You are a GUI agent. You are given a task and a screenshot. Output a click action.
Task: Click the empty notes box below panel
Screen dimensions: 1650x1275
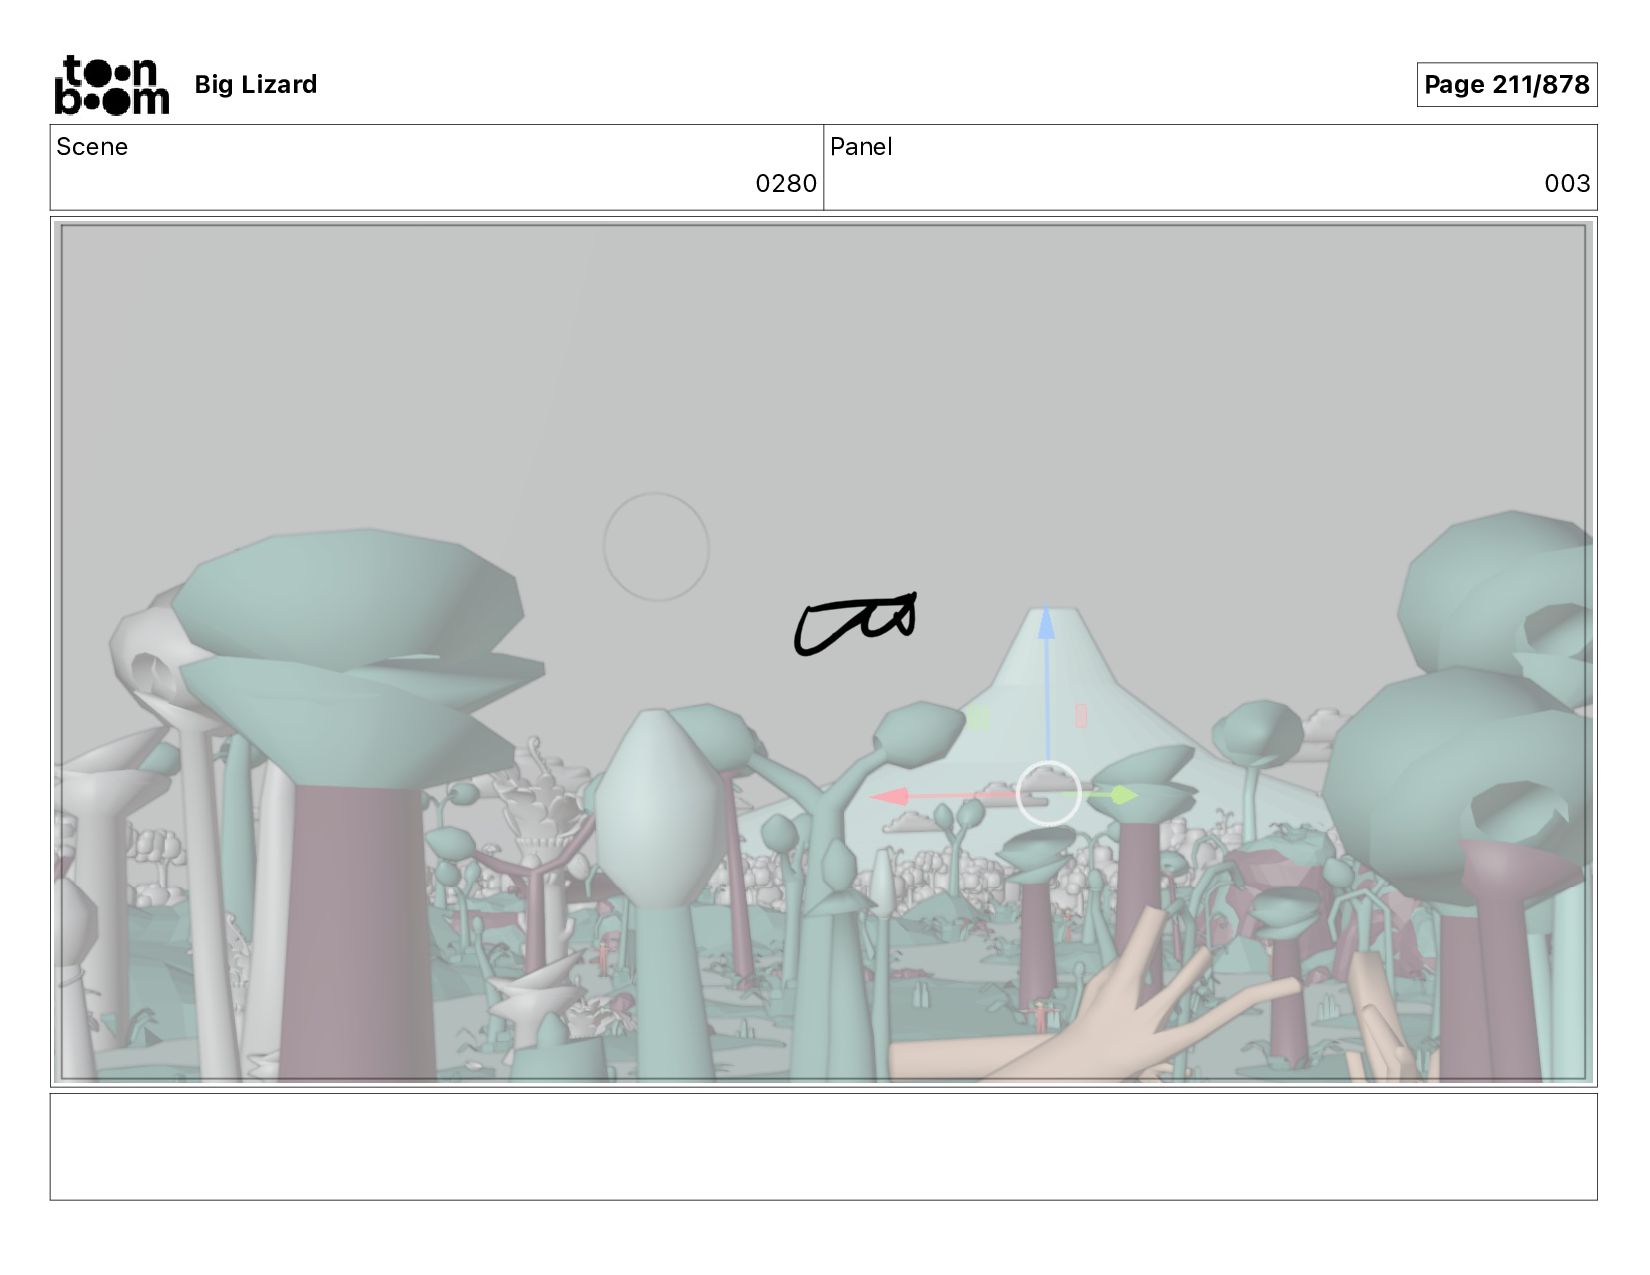(x=823, y=1147)
